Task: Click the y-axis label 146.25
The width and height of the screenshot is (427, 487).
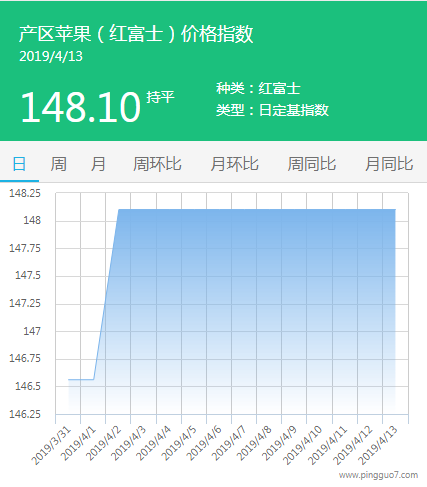Action: click(25, 414)
